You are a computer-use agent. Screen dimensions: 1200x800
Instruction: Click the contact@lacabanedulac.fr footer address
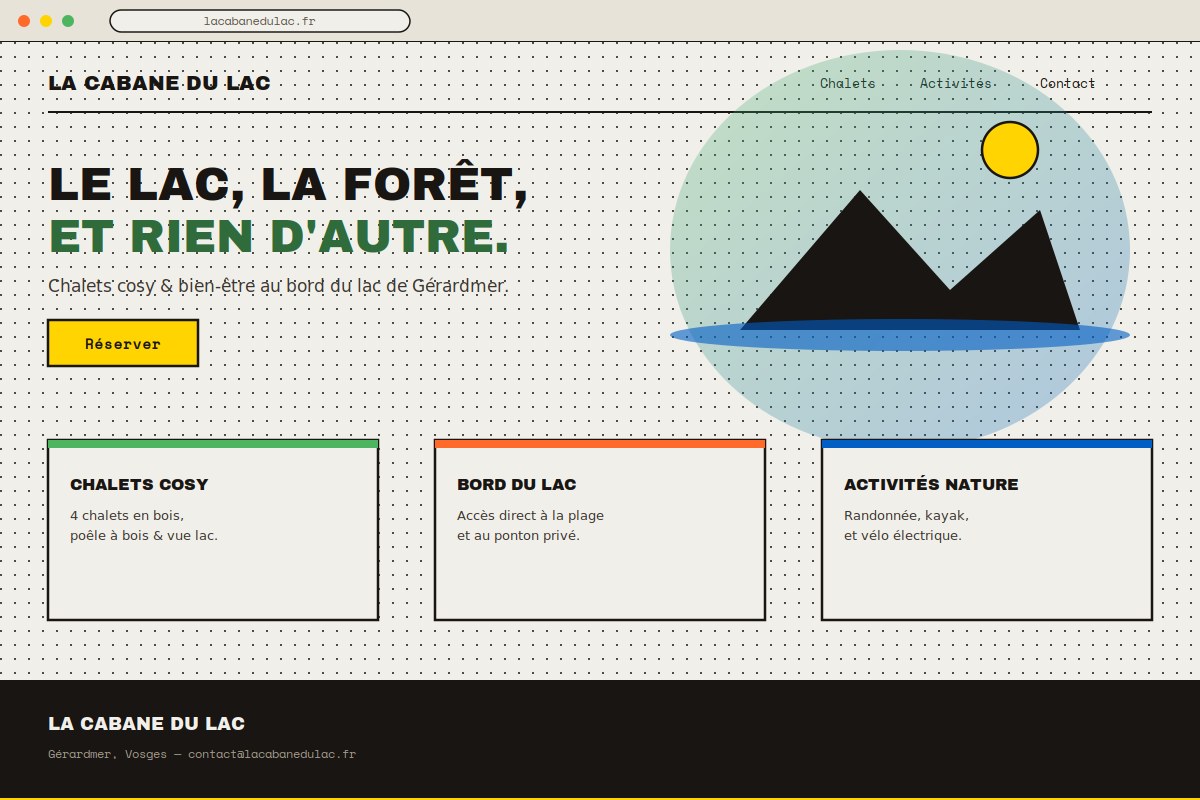272,754
